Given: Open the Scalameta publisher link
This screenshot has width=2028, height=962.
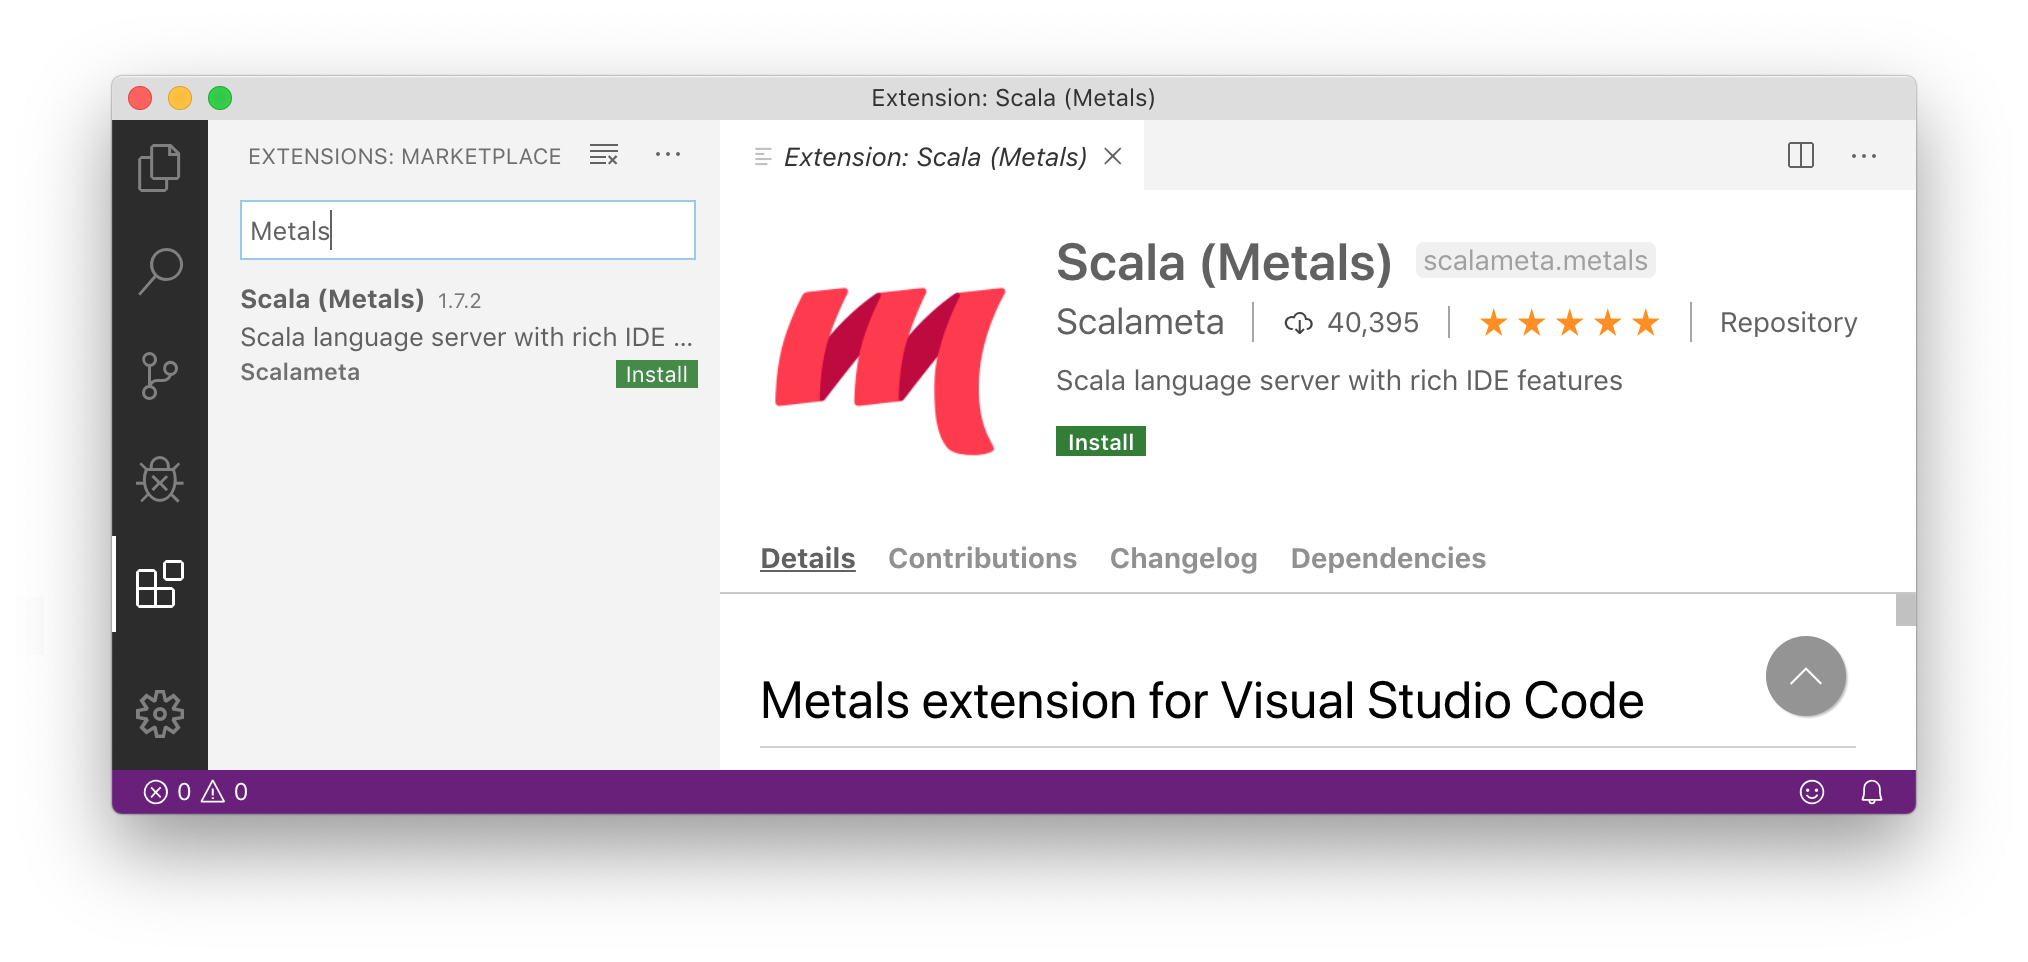Looking at the screenshot, I should pyautogui.click(x=1140, y=322).
